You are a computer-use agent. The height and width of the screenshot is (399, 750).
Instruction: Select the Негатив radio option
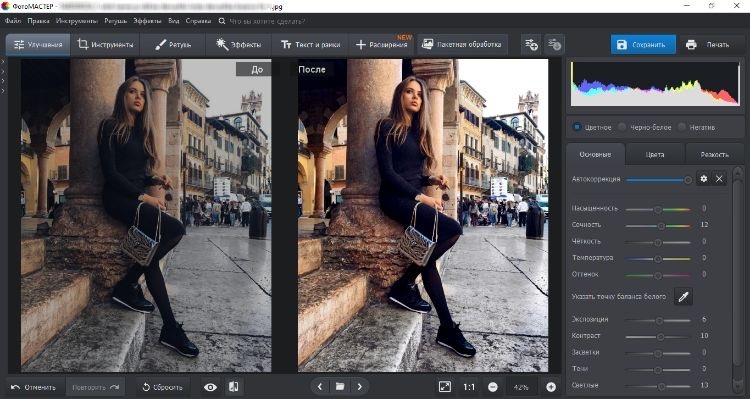pyautogui.click(x=682, y=127)
